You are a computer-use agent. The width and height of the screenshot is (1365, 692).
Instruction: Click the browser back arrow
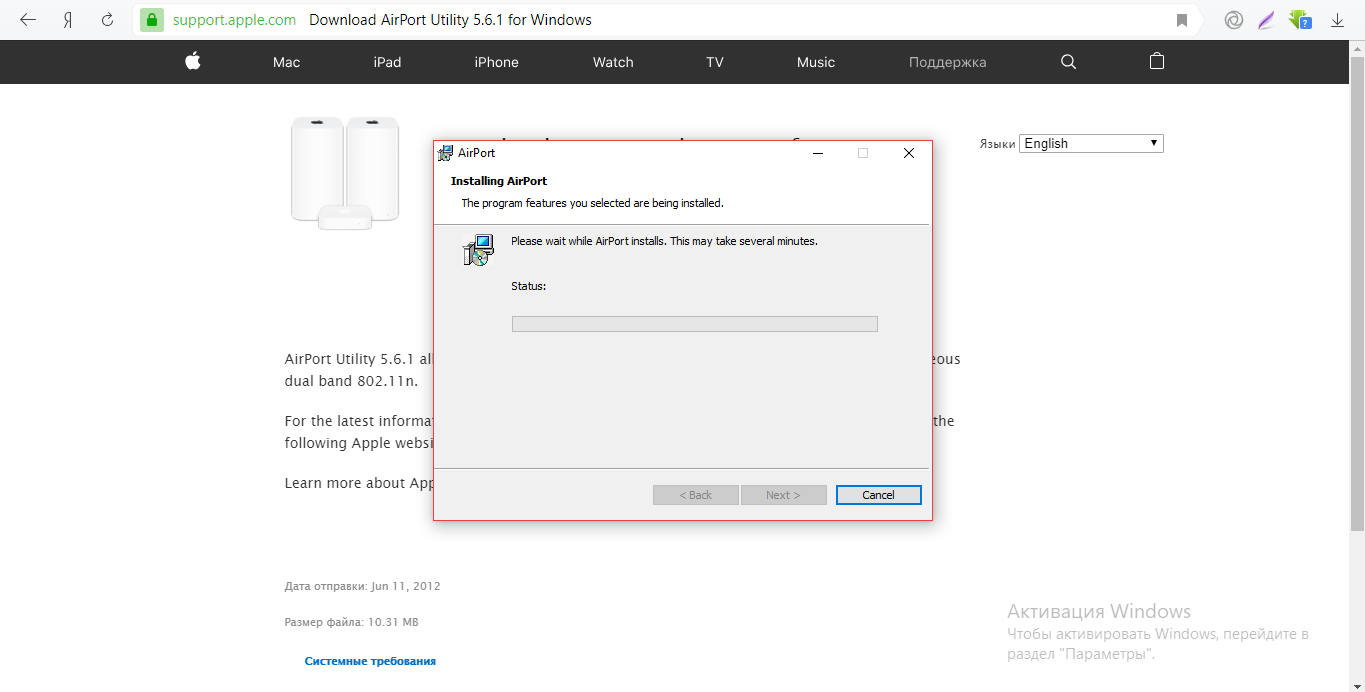28,20
